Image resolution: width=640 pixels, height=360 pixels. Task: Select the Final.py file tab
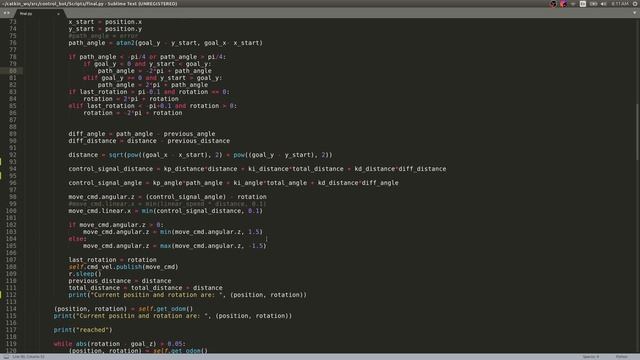coord(39,13)
